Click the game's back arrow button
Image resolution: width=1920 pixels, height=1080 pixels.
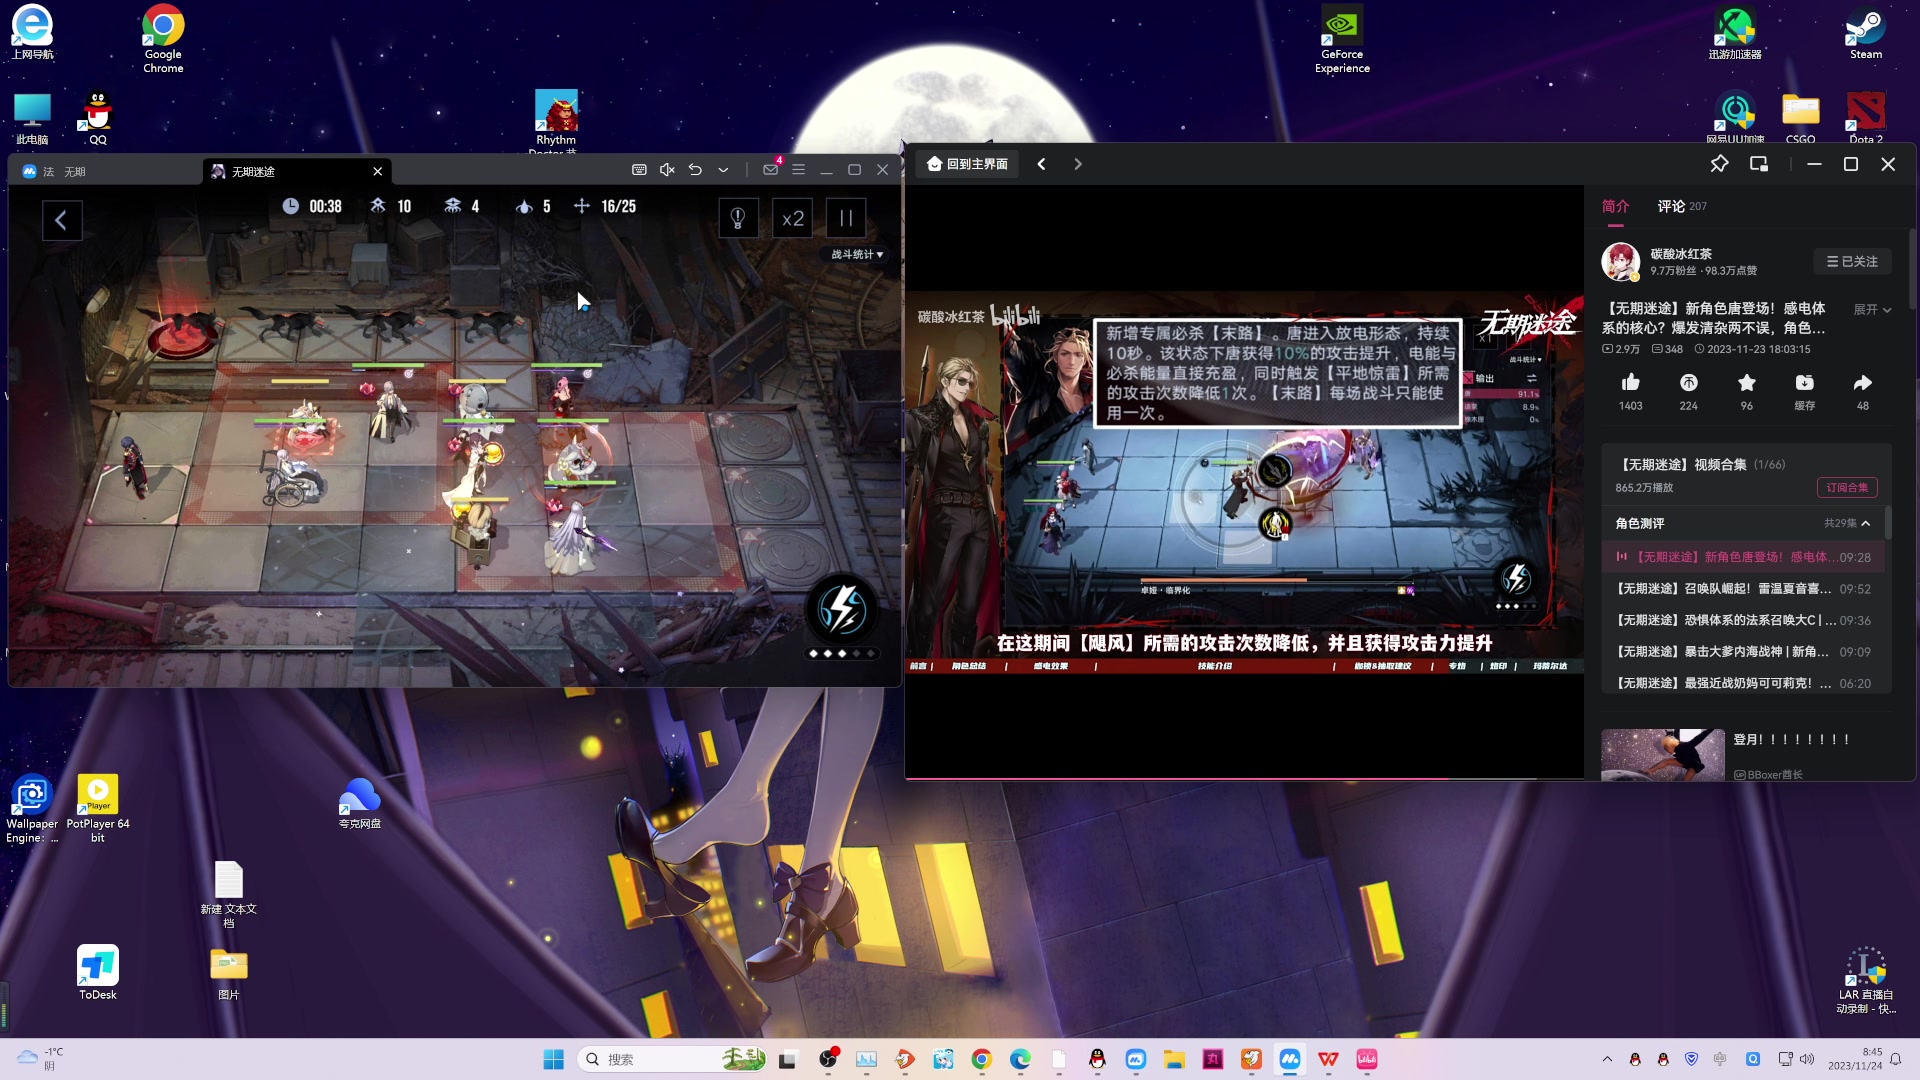coord(61,220)
